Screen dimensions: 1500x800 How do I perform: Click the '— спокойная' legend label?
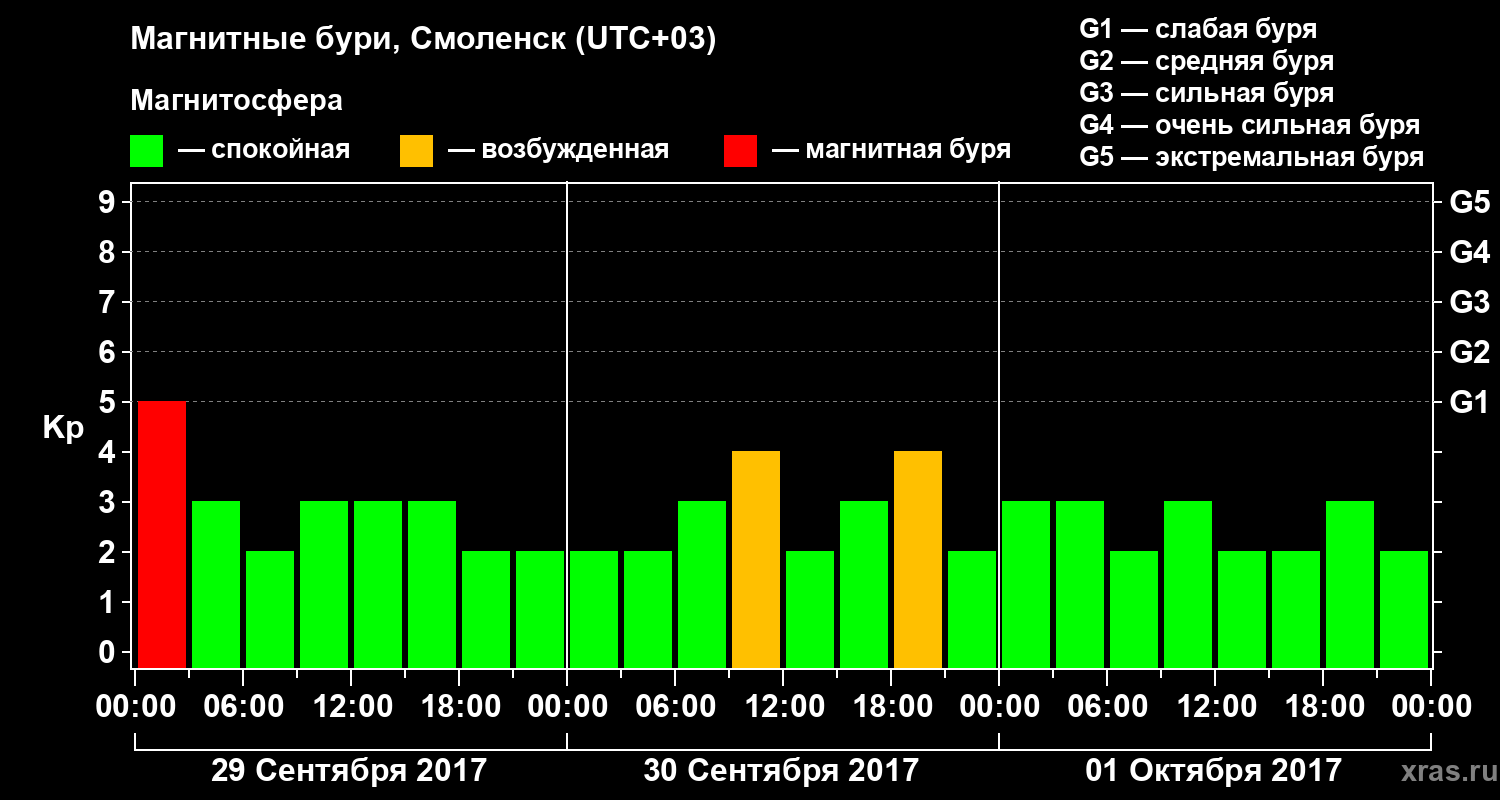click(264, 150)
